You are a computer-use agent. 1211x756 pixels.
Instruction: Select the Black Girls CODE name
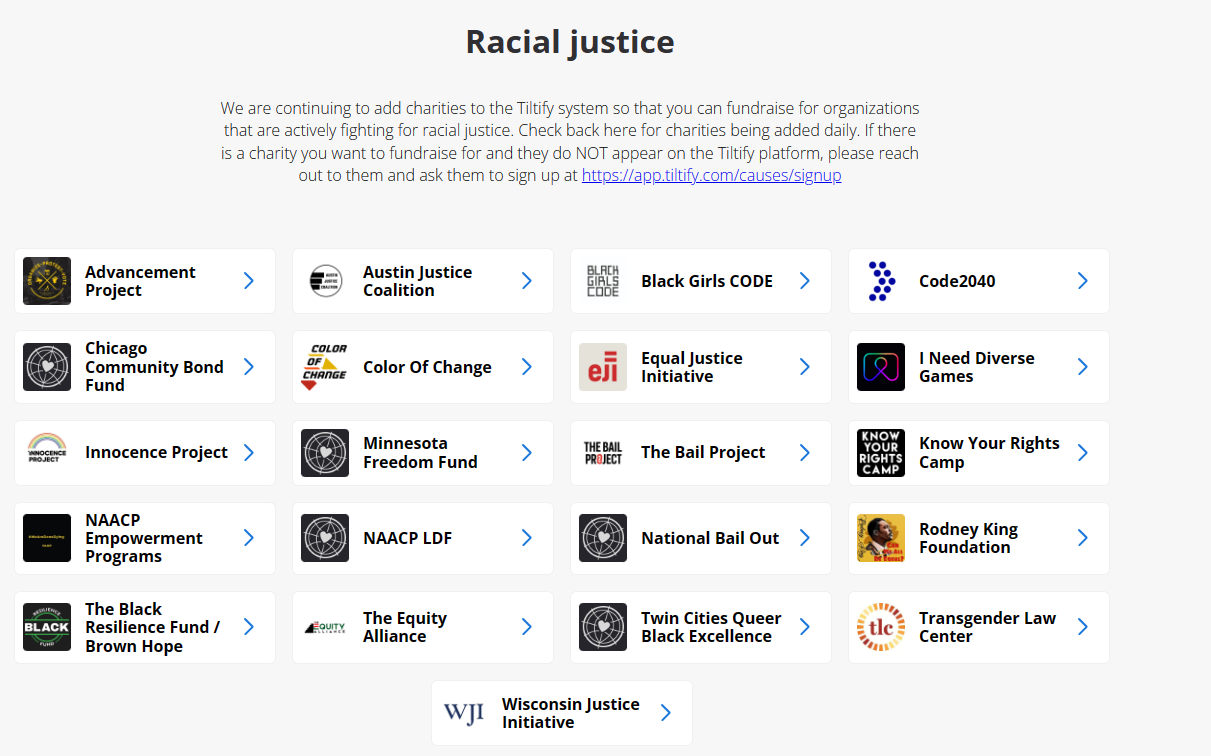point(707,281)
